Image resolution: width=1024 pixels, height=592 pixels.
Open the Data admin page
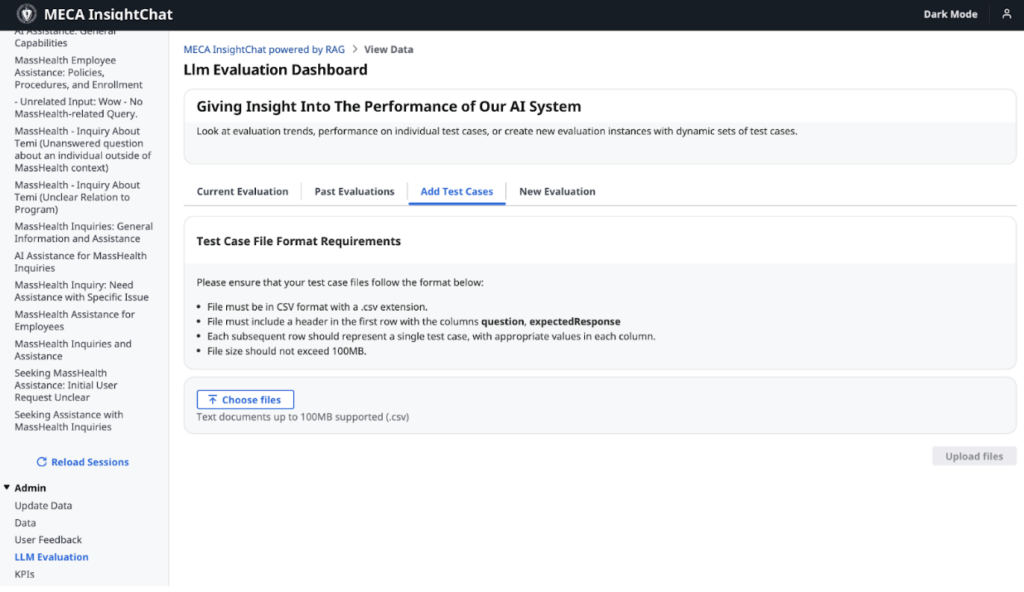(x=25, y=523)
